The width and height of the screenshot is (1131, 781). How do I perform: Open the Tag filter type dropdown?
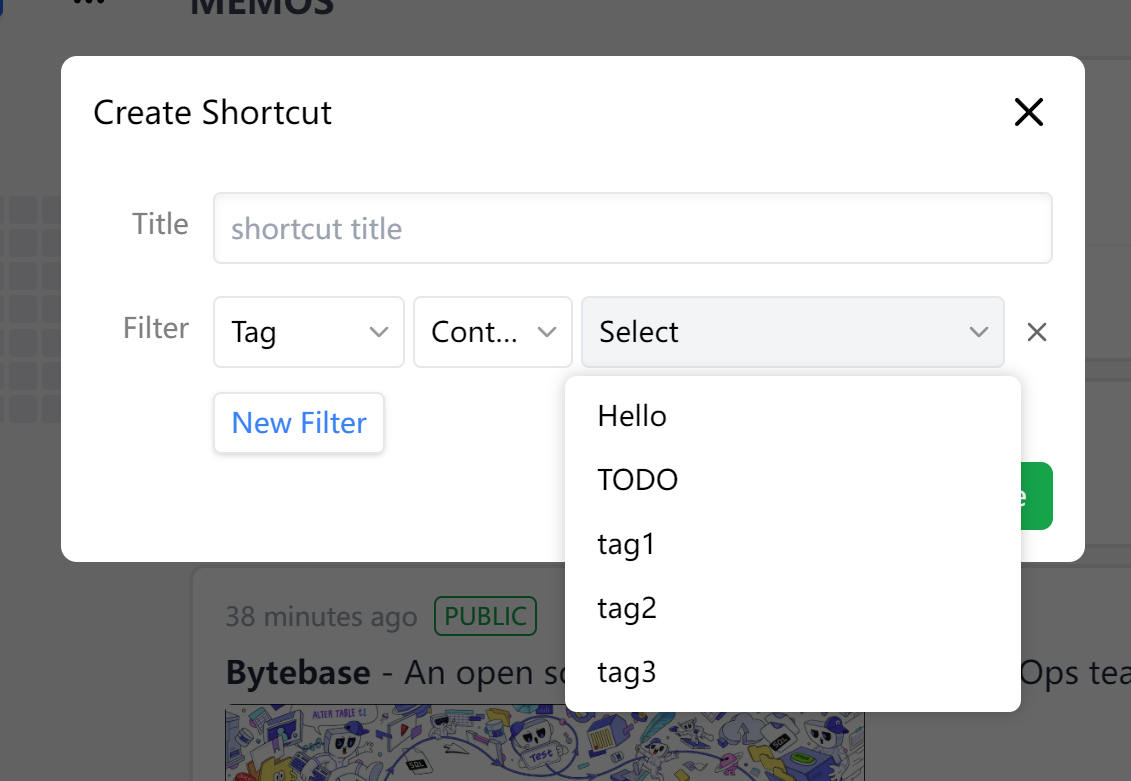point(308,332)
